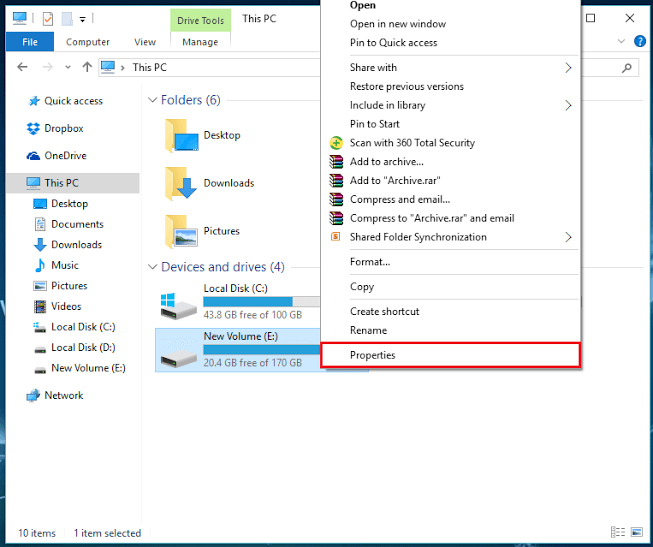Click the Up one level arrow
Screen dimensions: 653x547
[87, 67]
